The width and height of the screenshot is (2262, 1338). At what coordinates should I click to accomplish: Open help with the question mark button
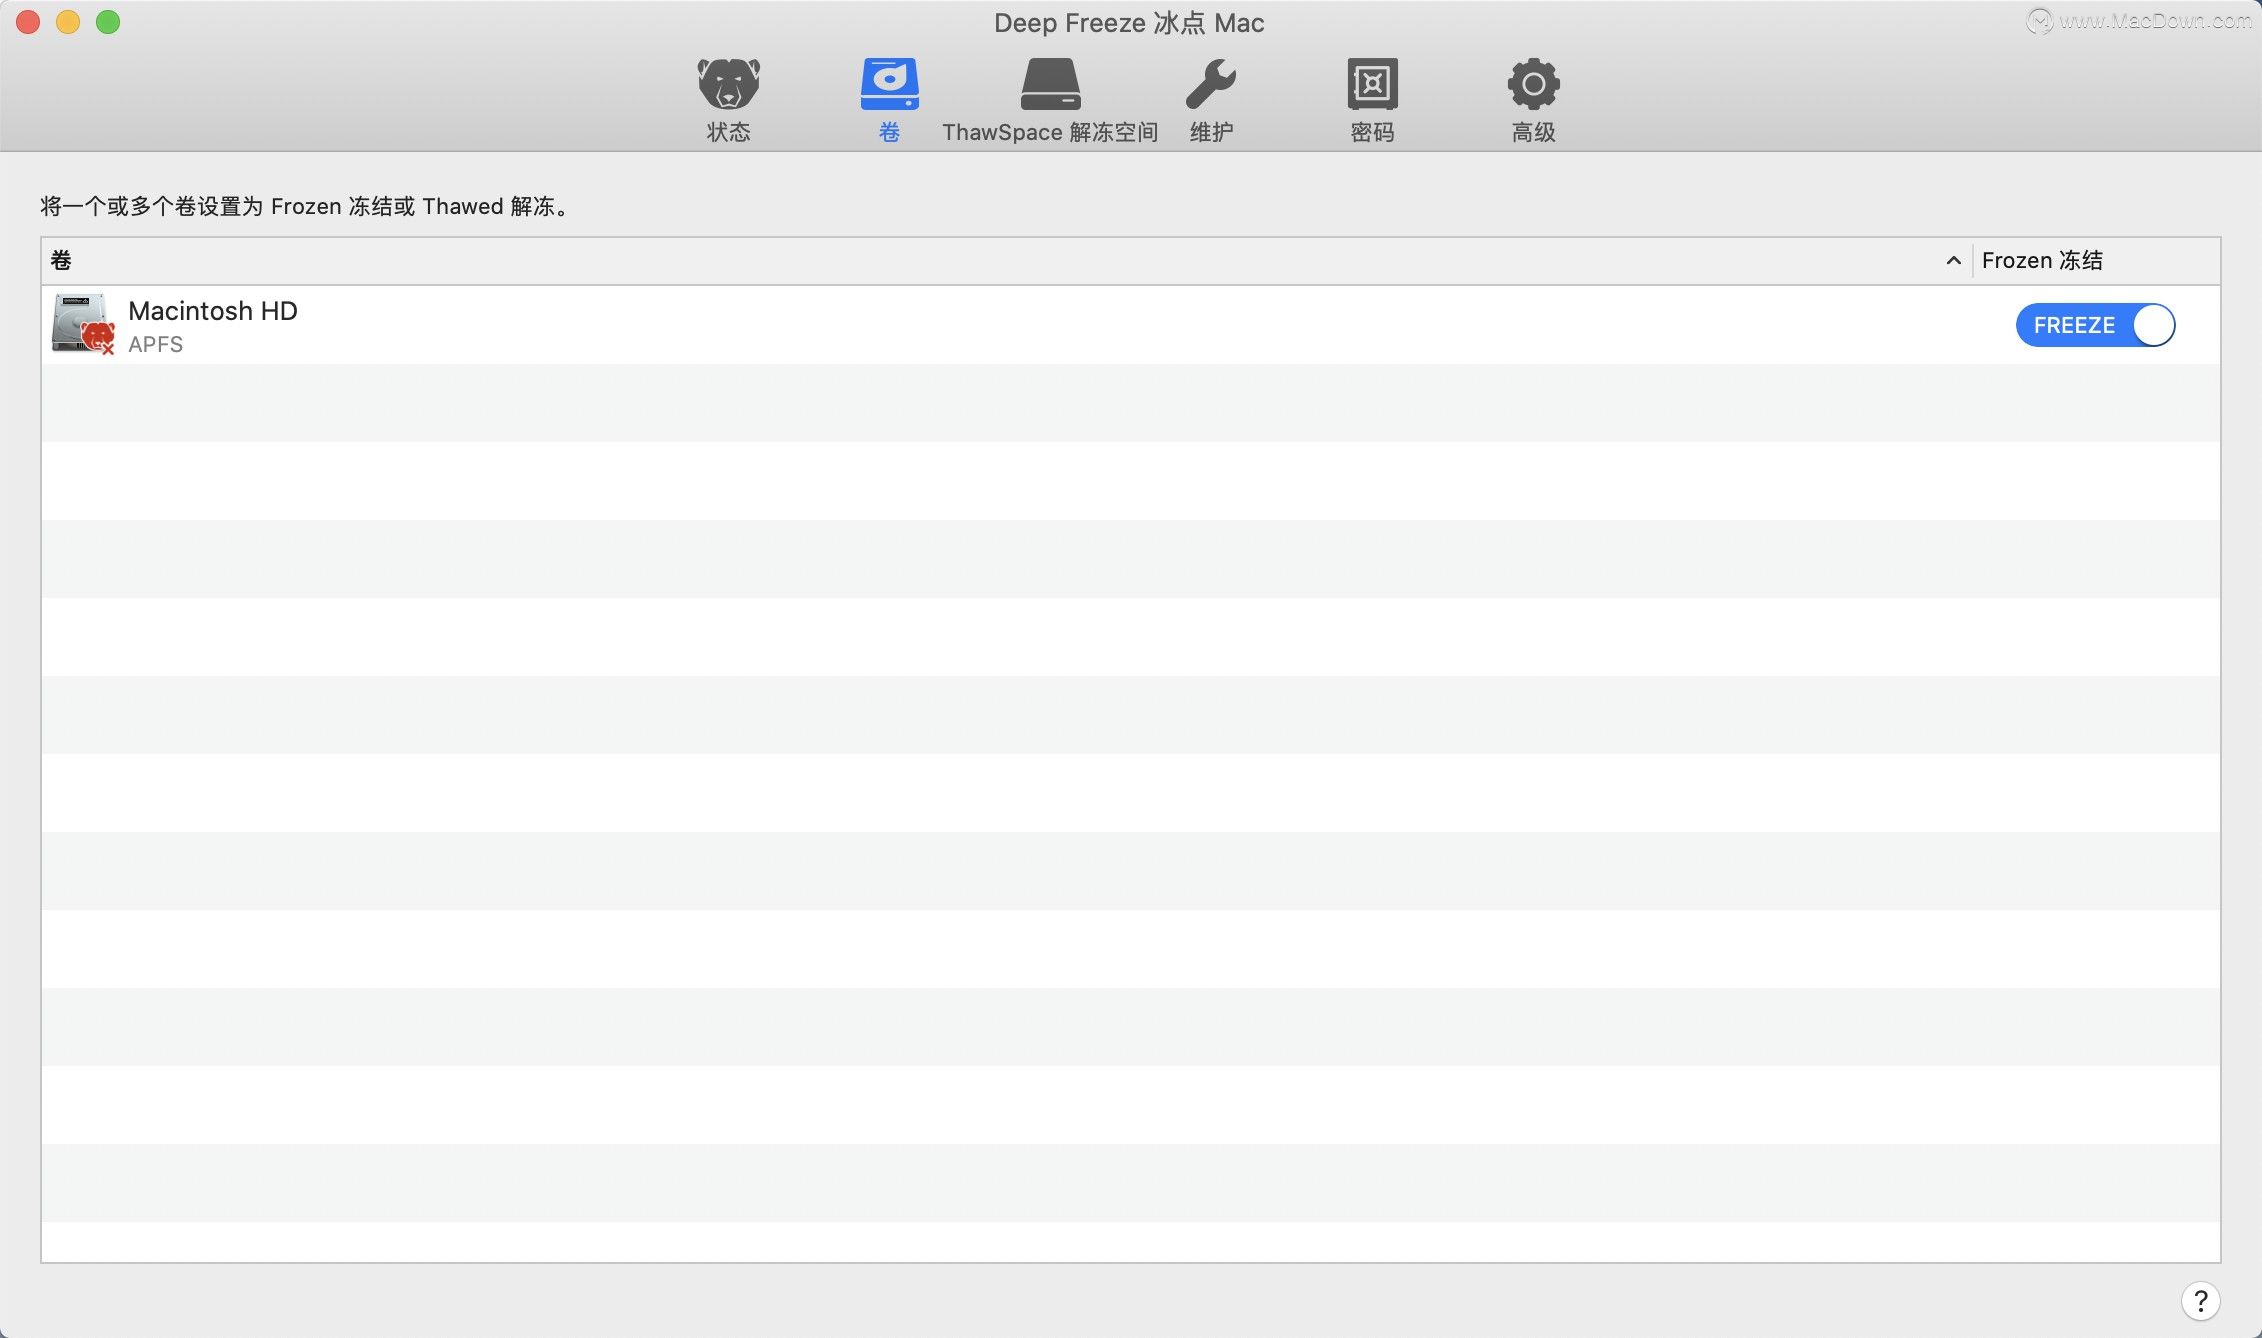pos(2200,1301)
